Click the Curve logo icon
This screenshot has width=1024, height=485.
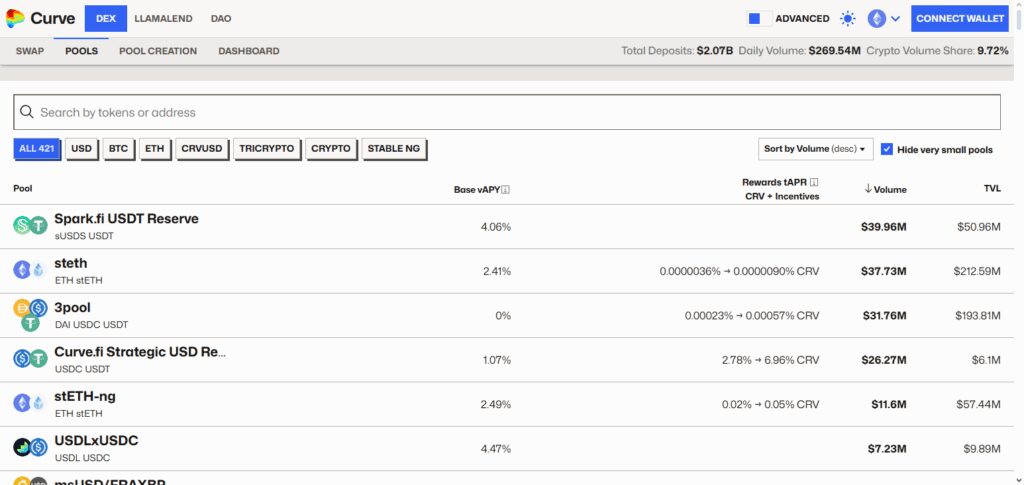[x=14, y=18]
